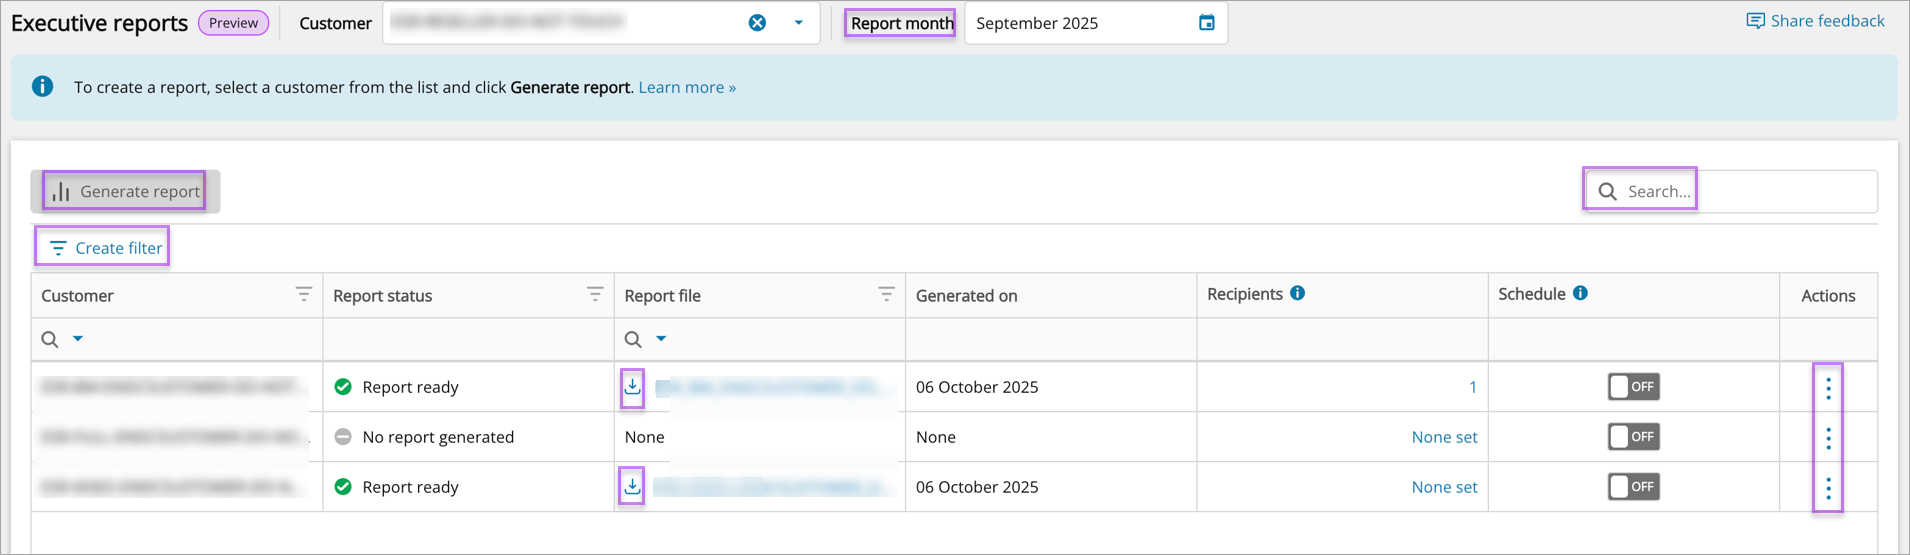Screen dimensions: 1910x555
Task: Switch on schedule toggle in third row
Action: 1633,487
